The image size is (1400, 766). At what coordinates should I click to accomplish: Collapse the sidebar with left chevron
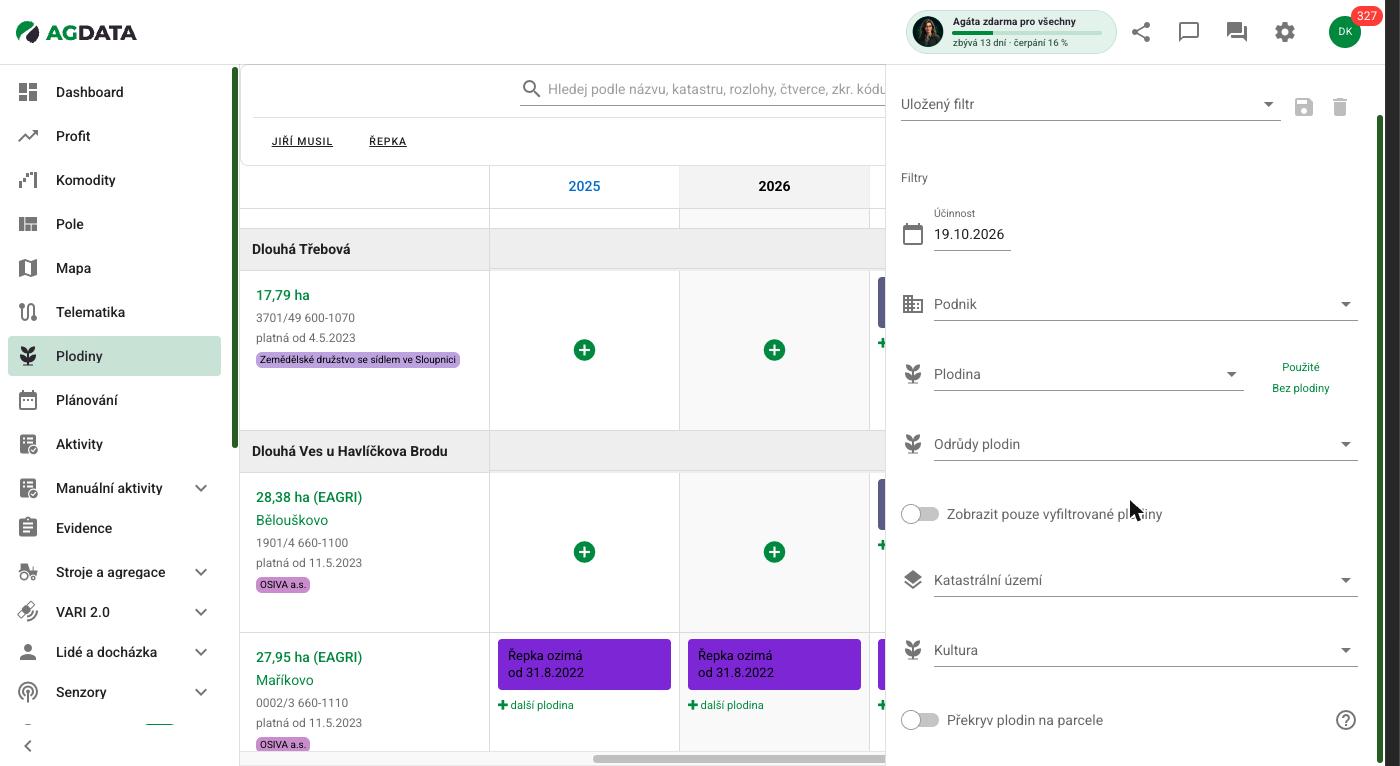pos(28,746)
